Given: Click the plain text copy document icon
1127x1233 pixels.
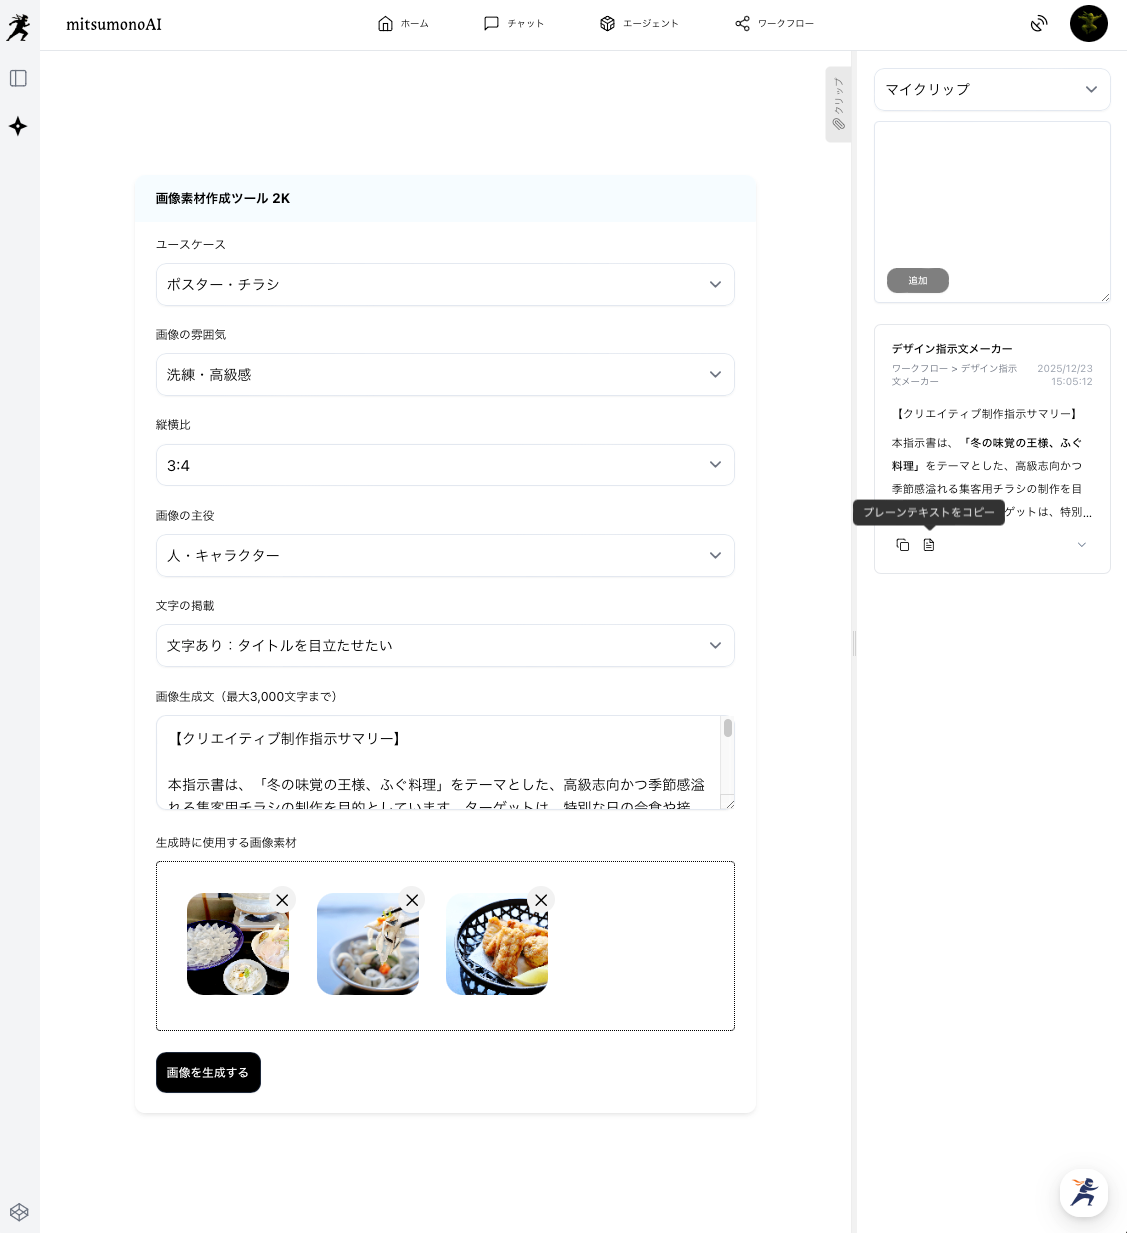Looking at the screenshot, I should (929, 545).
